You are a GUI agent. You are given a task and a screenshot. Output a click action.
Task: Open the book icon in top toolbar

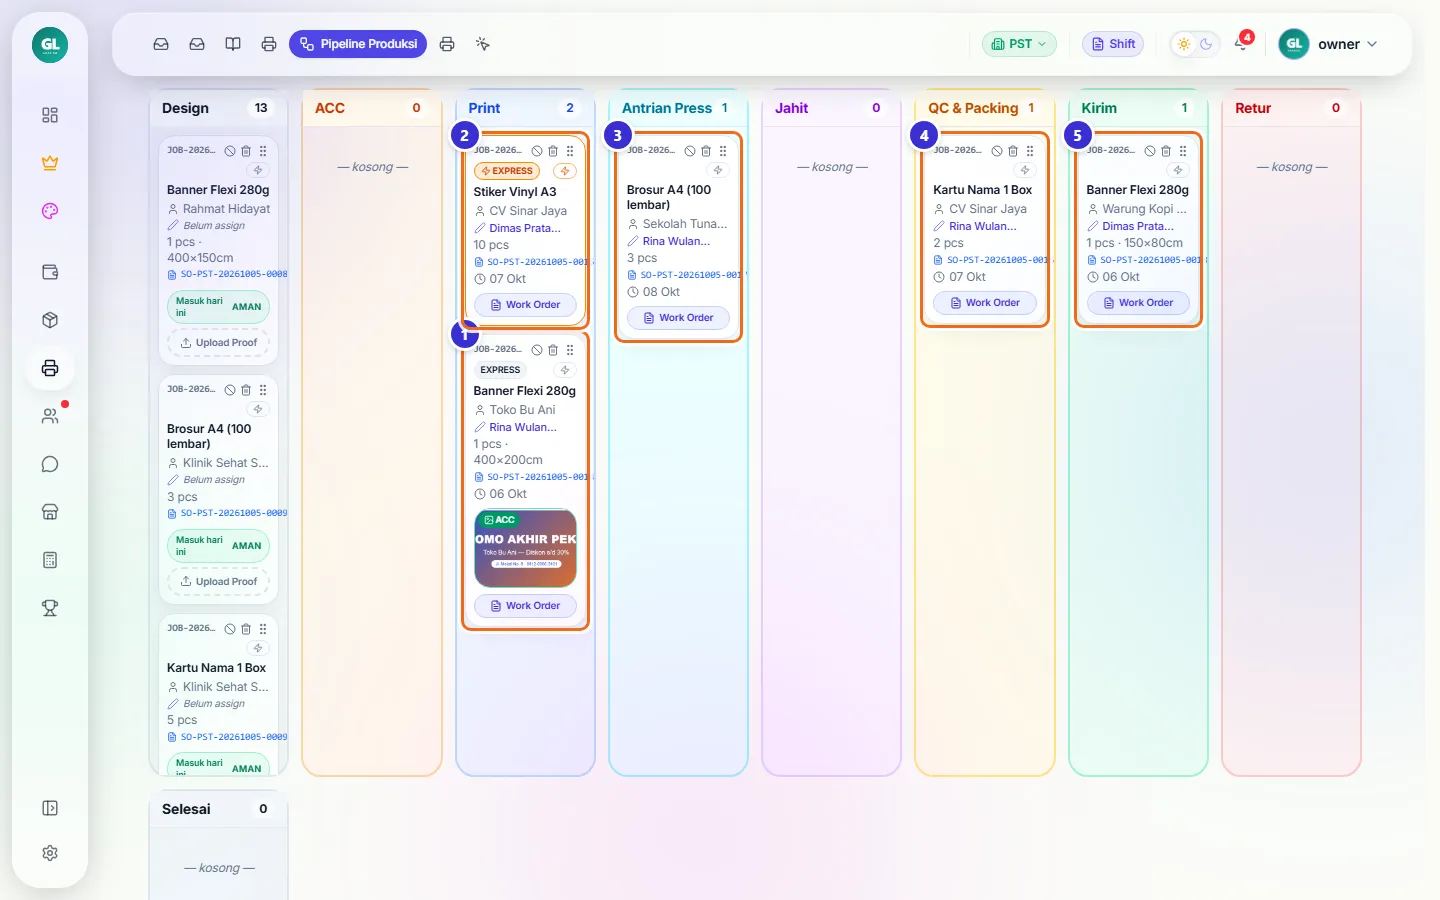point(233,44)
